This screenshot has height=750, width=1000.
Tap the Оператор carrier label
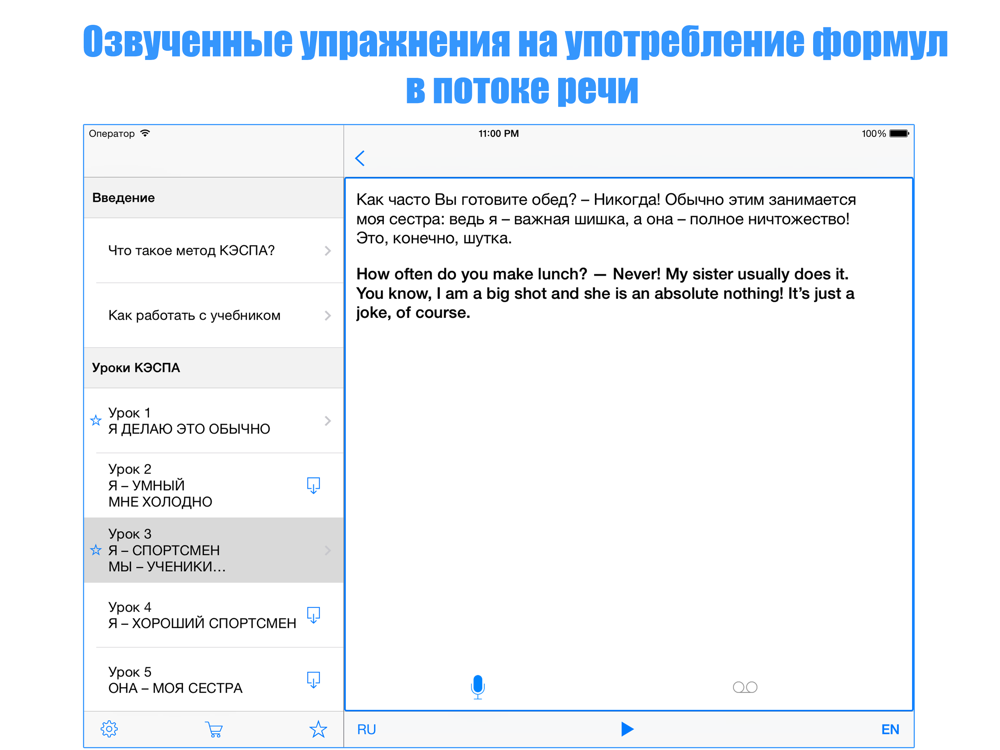(112, 133)
